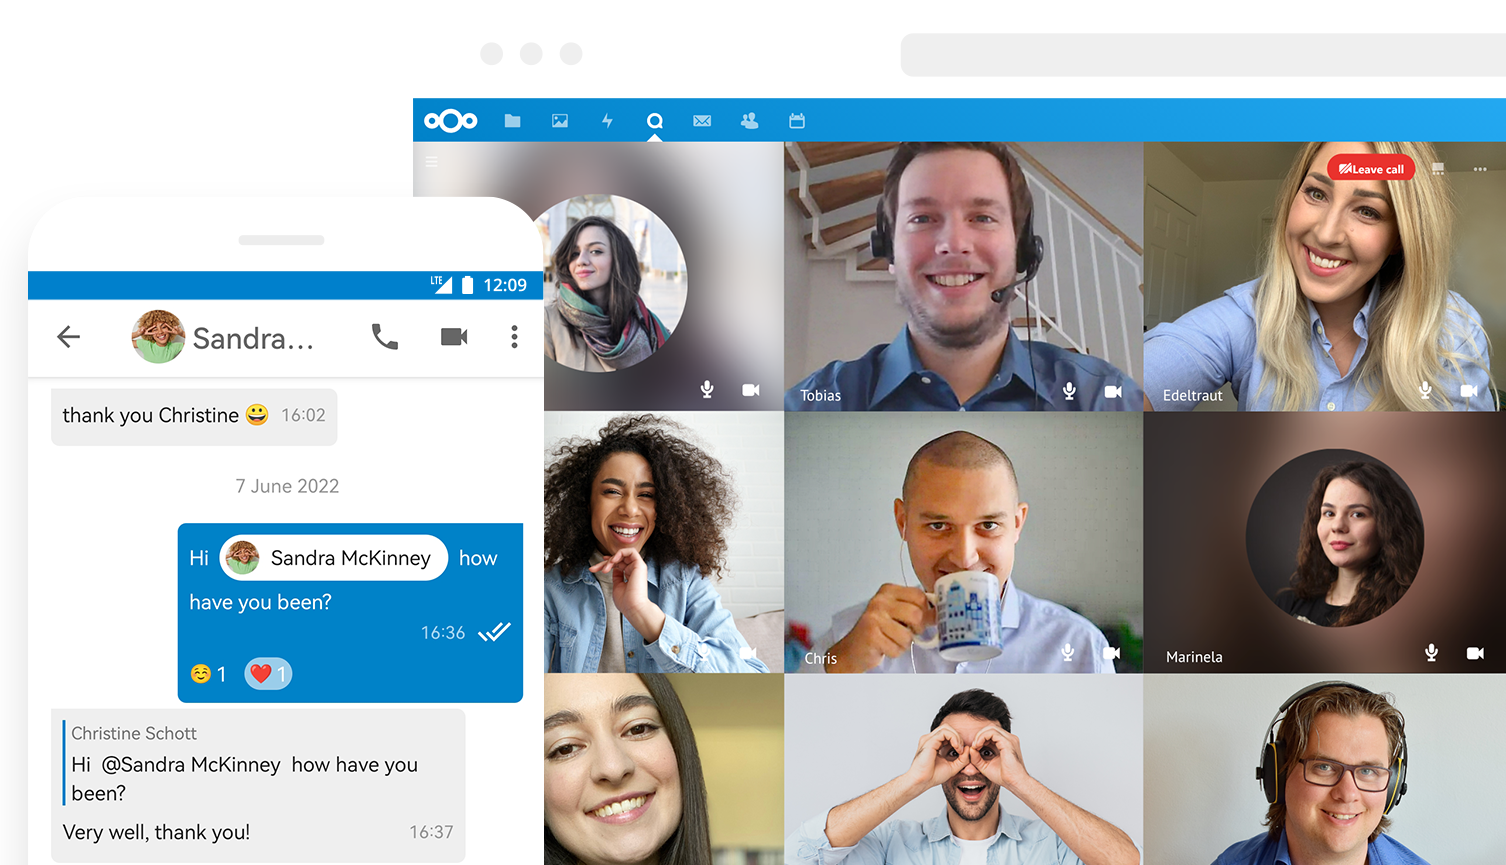
Task: Open the Mail app envelope icon
Action: pos(702,120)
